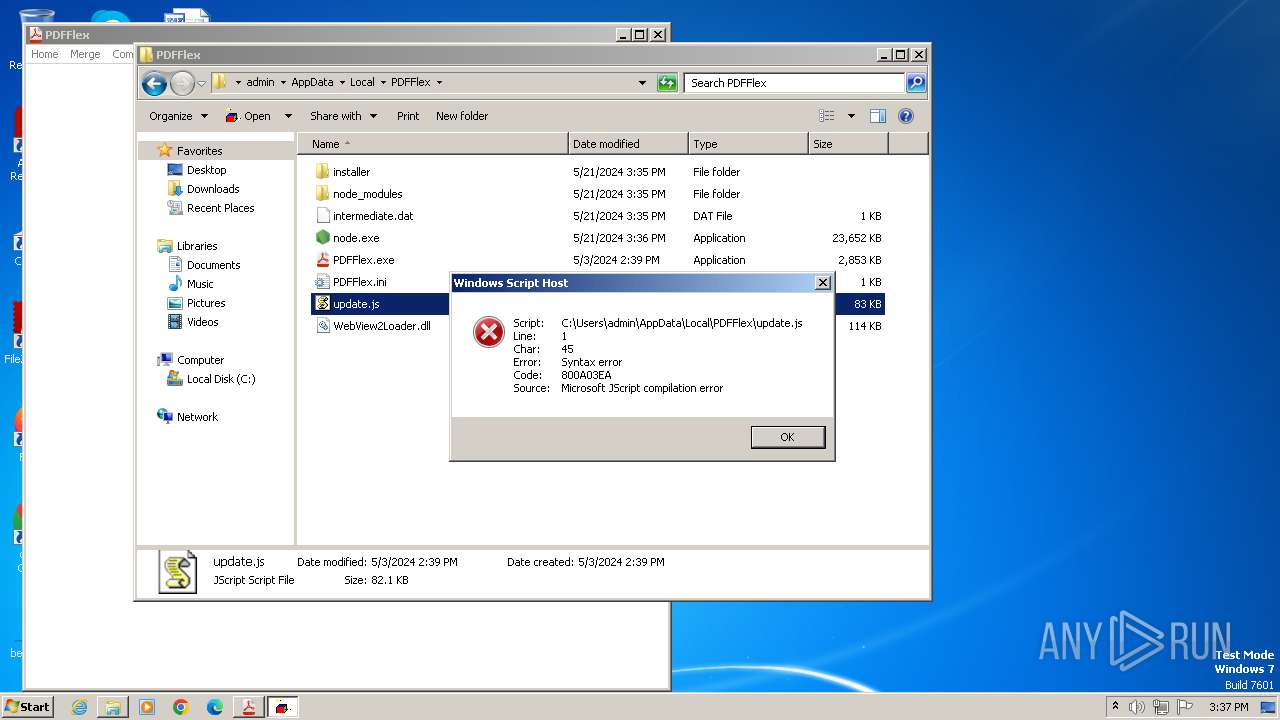Open the Start menu
Screen dimensions: 1280x720
point(27,707)
